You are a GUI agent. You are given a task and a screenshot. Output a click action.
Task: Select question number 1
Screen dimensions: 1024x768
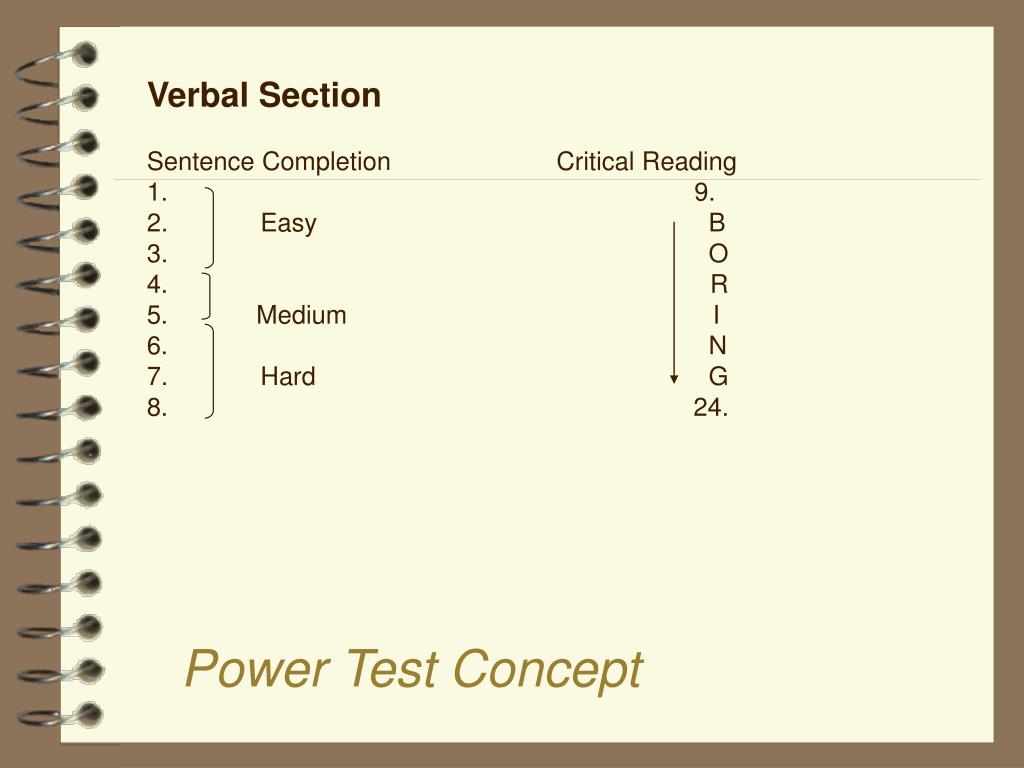[x=157, y=193]
